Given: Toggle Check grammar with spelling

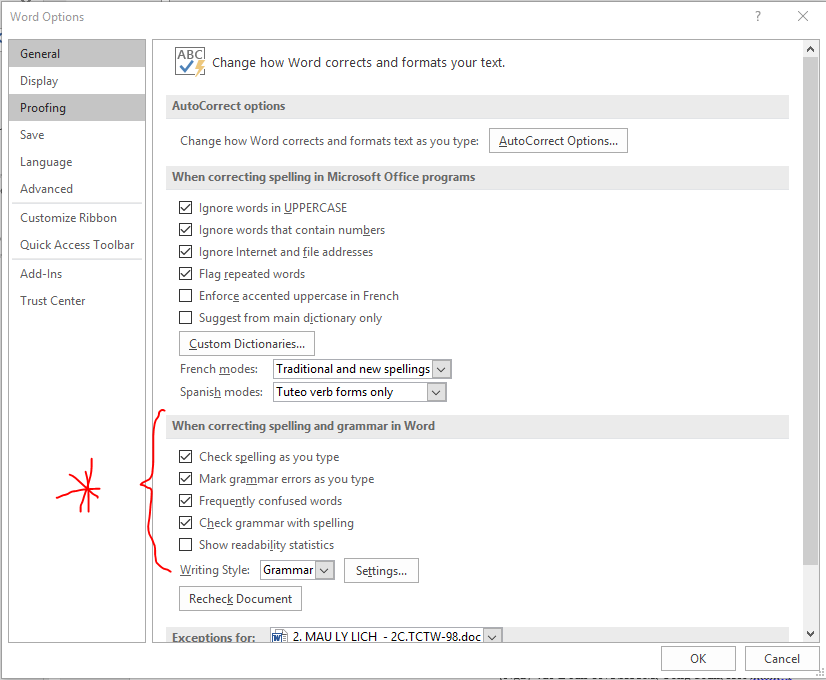Looking at the screenshot, I should pyautogui.click(x=185, y=523).
